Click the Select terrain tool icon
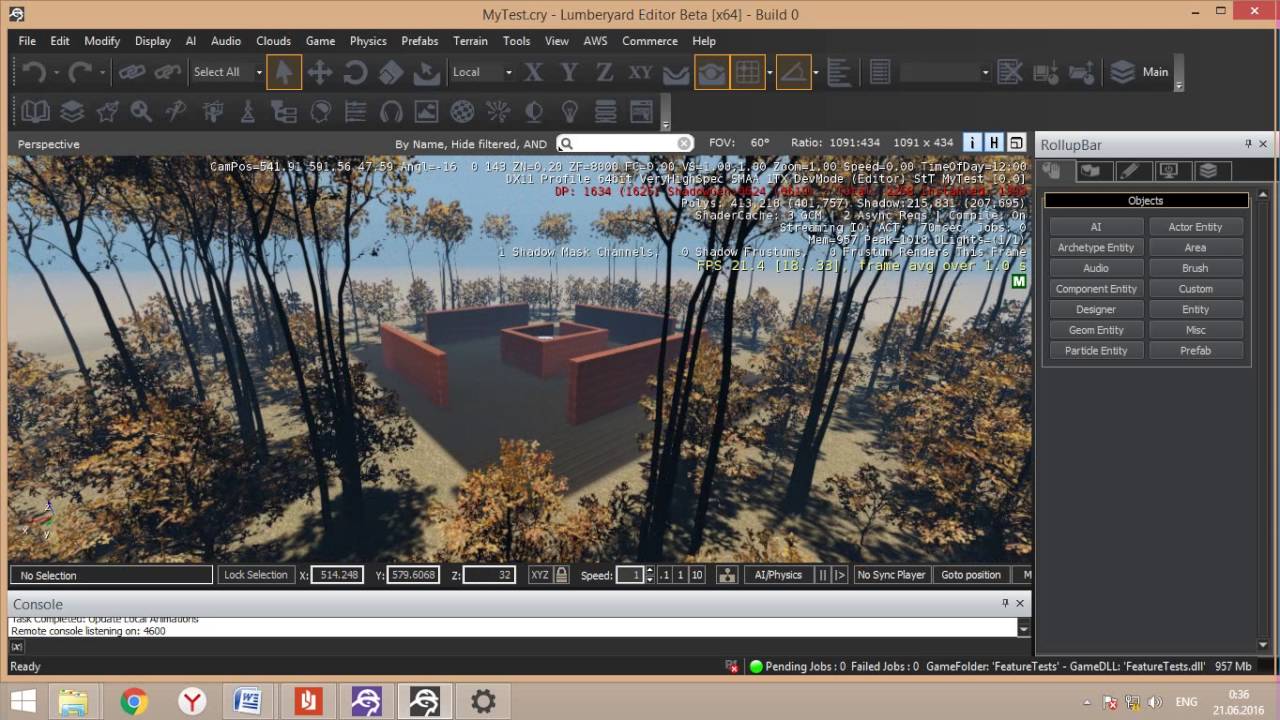 [427, 72]
